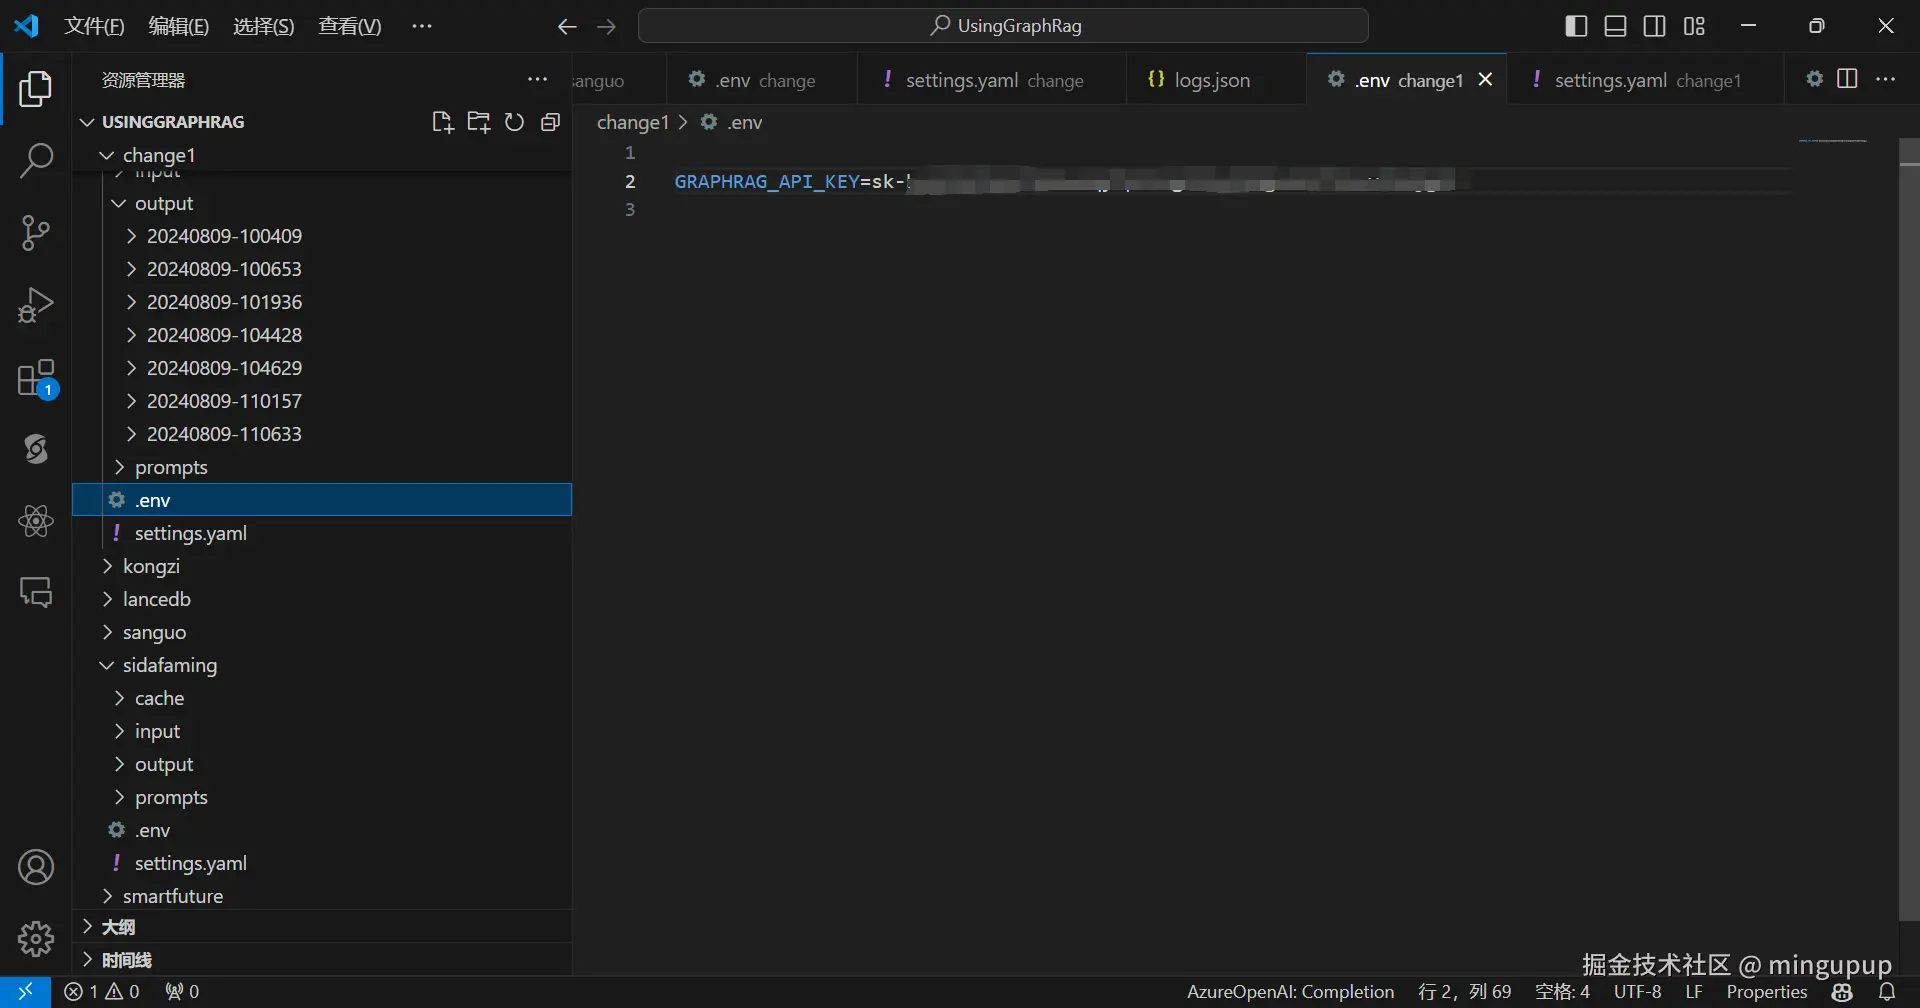Click the Split Editor Right icon
The height and width of the screenshot is (1008, 1920).
pyautogui.click(x=1847, y=79)
